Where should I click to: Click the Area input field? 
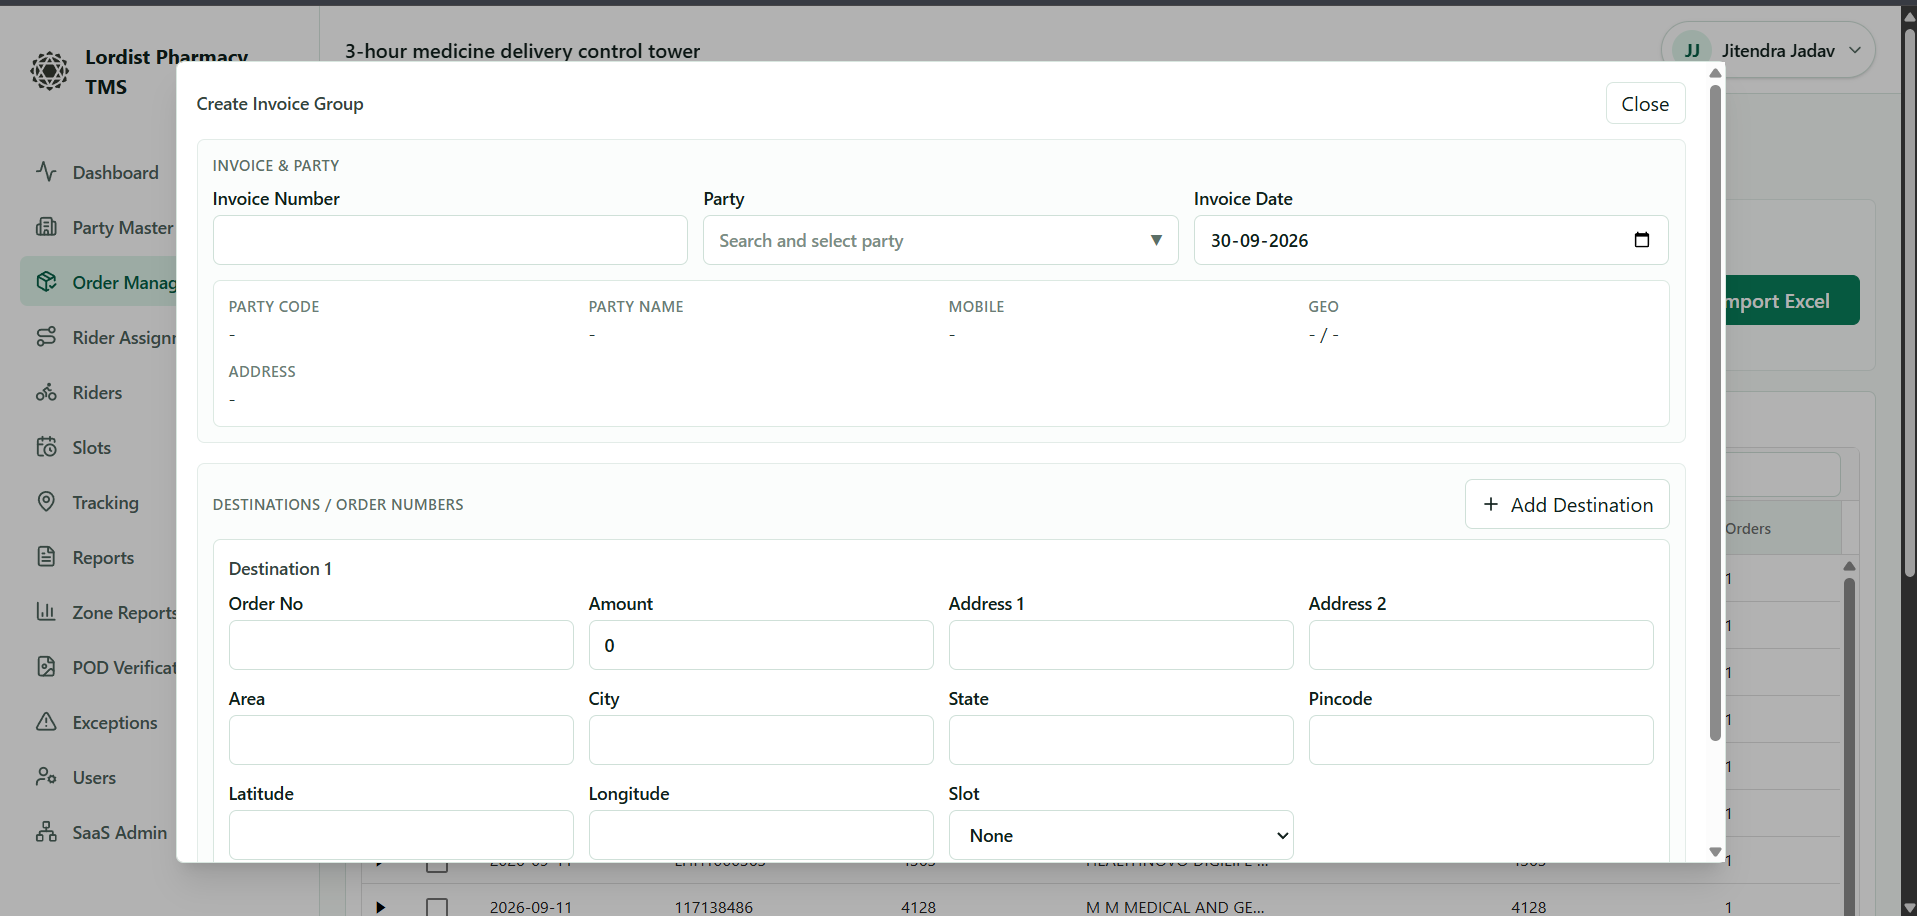(x=401, y=740)
